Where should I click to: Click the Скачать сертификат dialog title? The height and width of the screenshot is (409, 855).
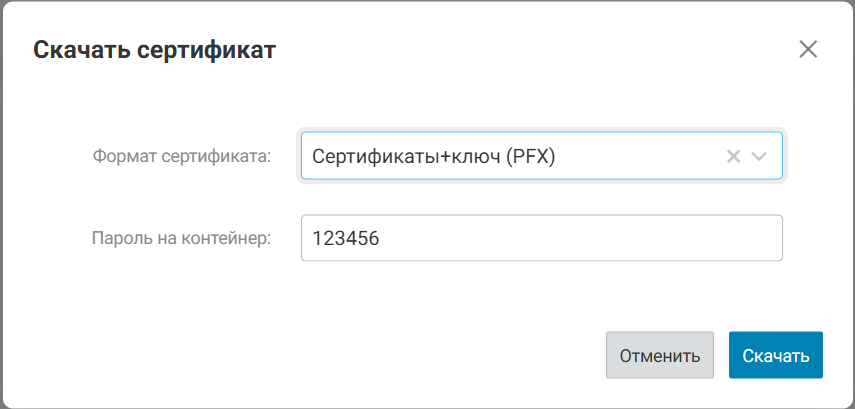(155, 49)
